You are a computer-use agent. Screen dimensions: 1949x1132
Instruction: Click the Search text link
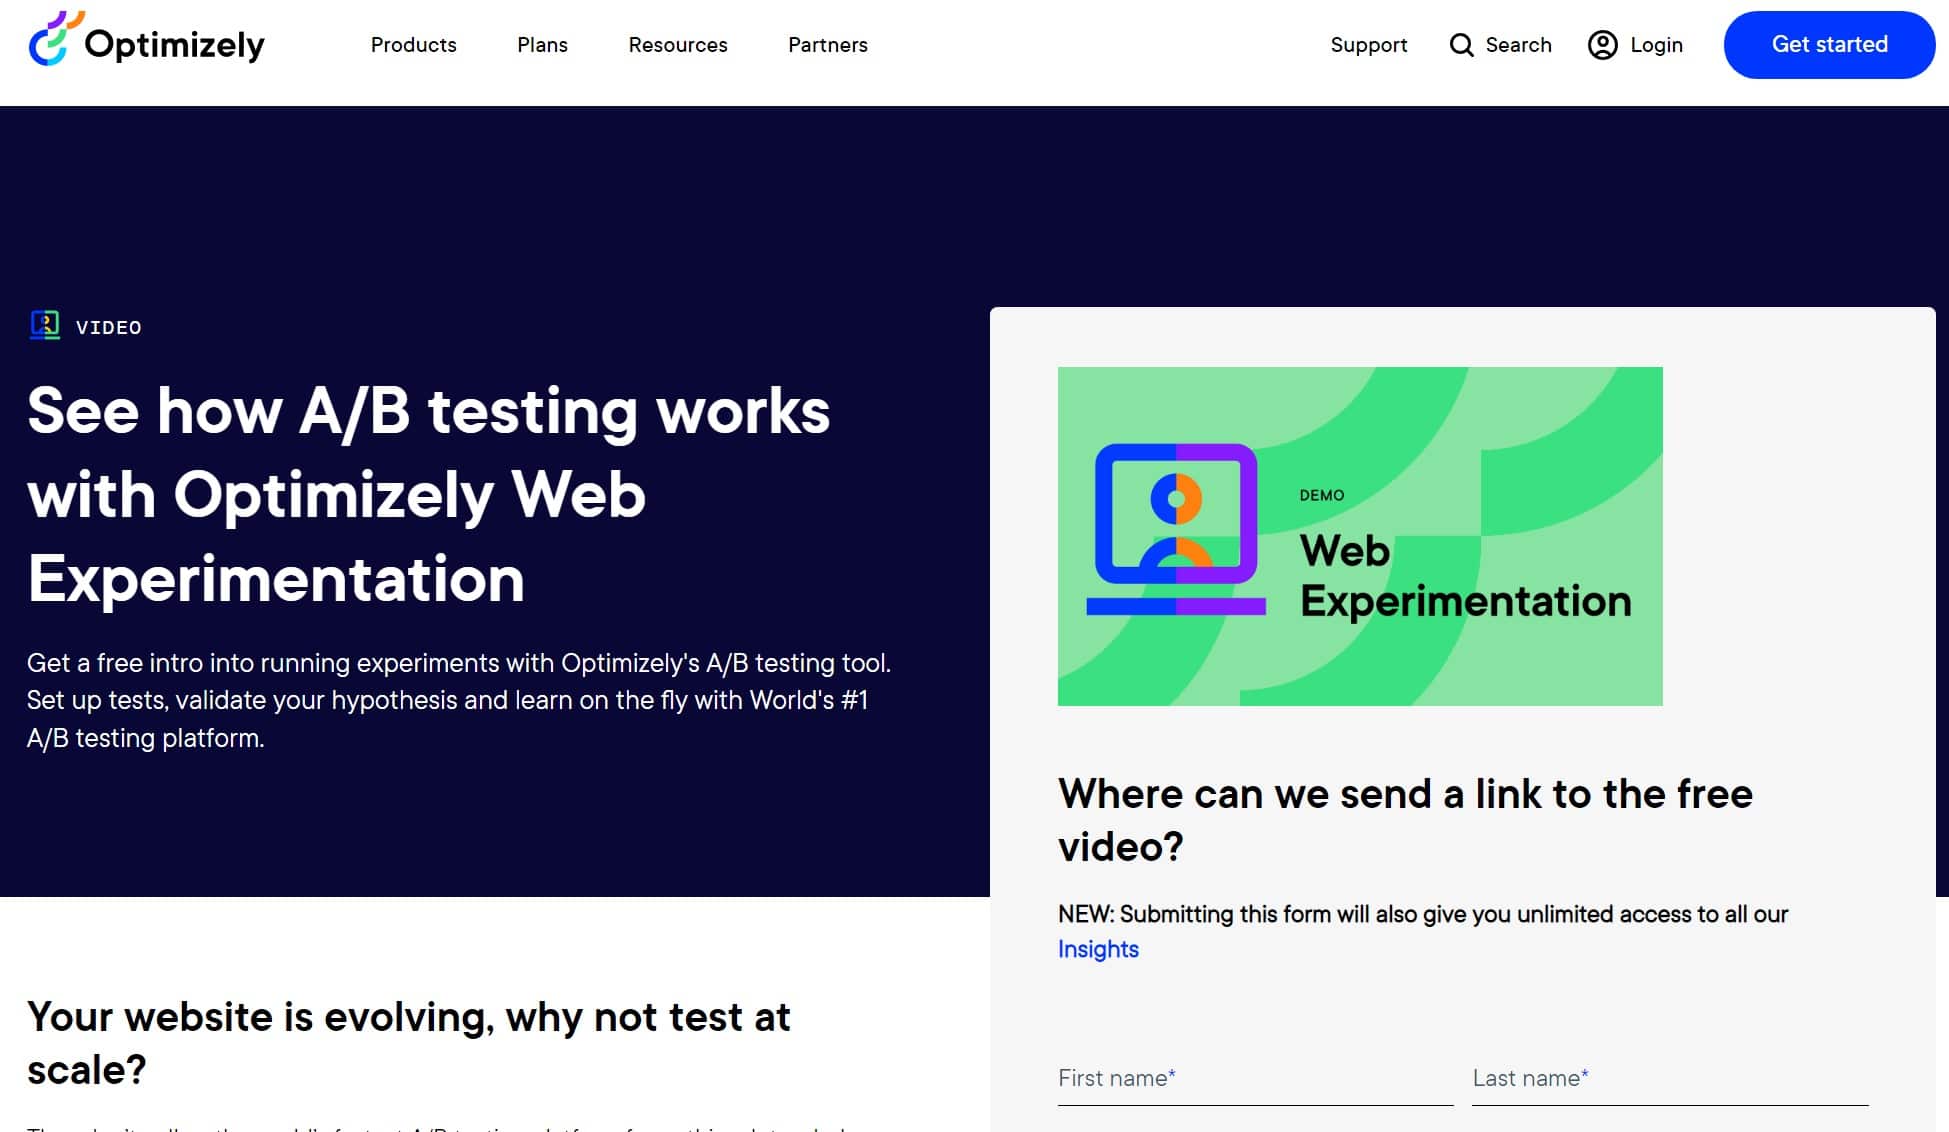pos(1518,45)
